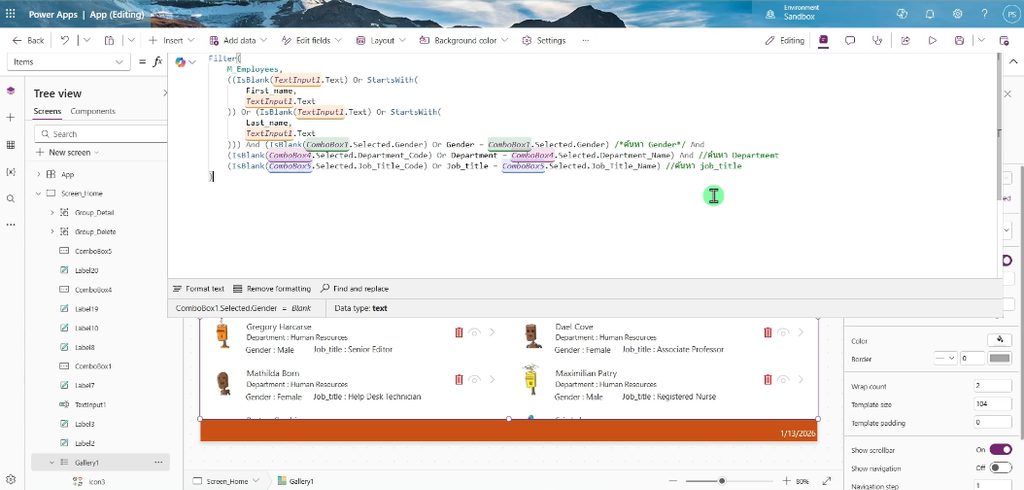View Dael Cove details with the eye icon
1024x490 pixels.
point(784,333)
